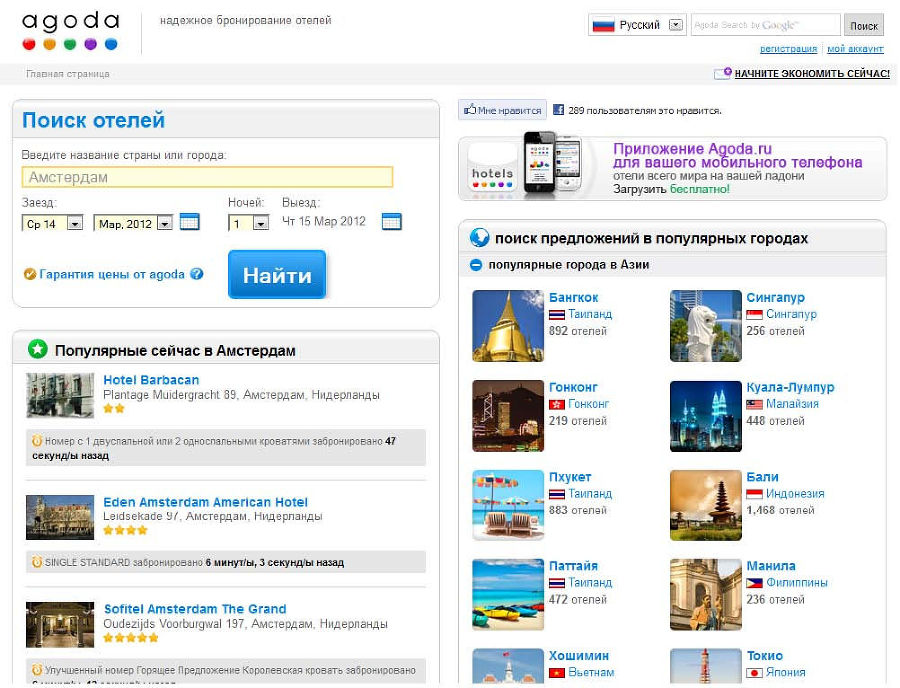Open the check-in calendar icon

[189, 222]
